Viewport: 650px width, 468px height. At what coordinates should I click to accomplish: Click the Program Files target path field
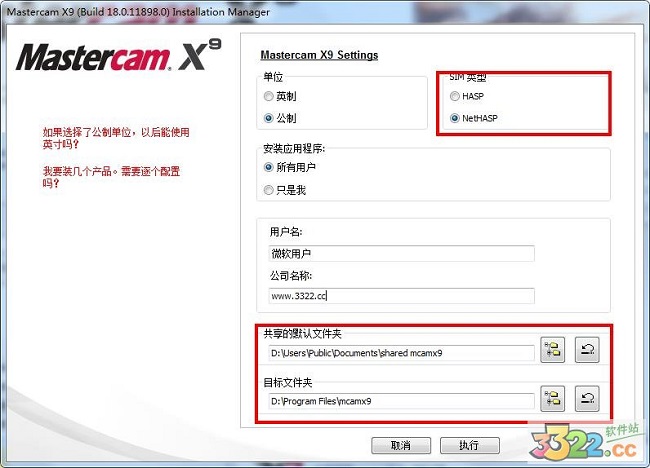(401, 401)
